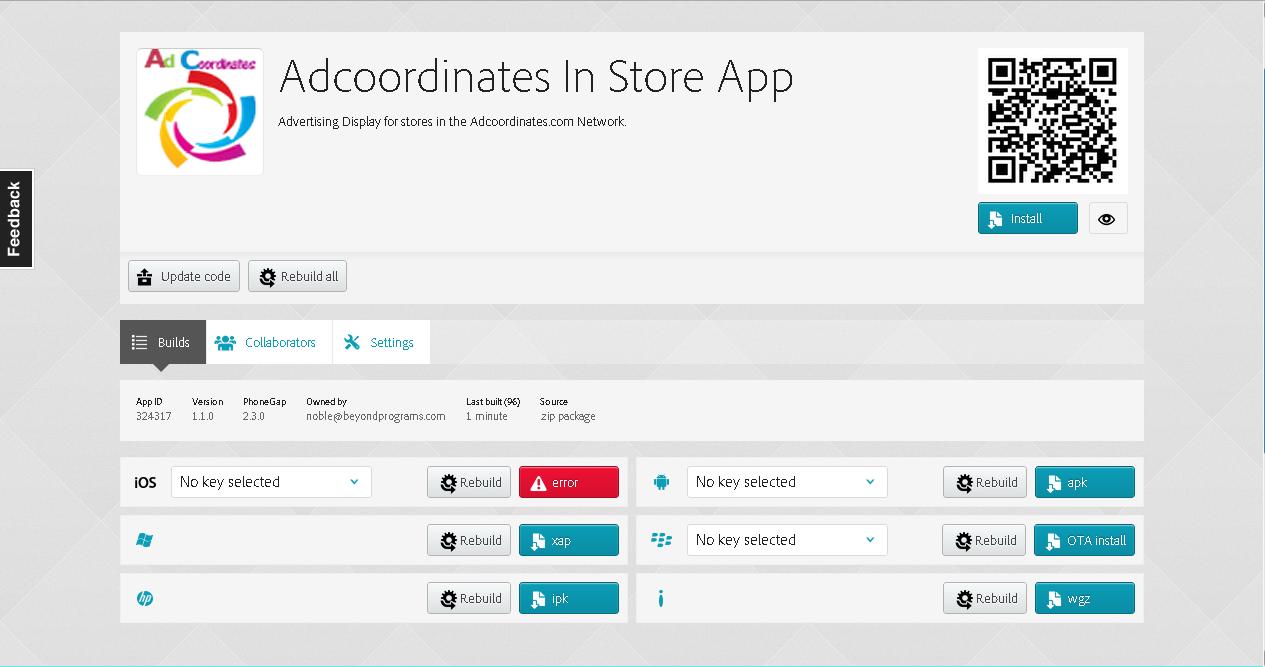Download the Windows Phone xap

[x=569, y=540]
